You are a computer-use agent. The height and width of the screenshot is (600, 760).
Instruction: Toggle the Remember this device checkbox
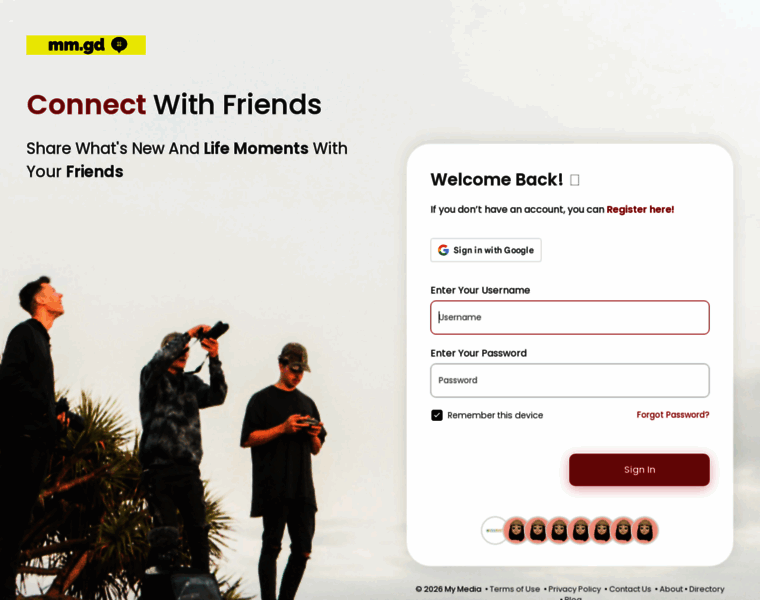[x=437, y=415]
